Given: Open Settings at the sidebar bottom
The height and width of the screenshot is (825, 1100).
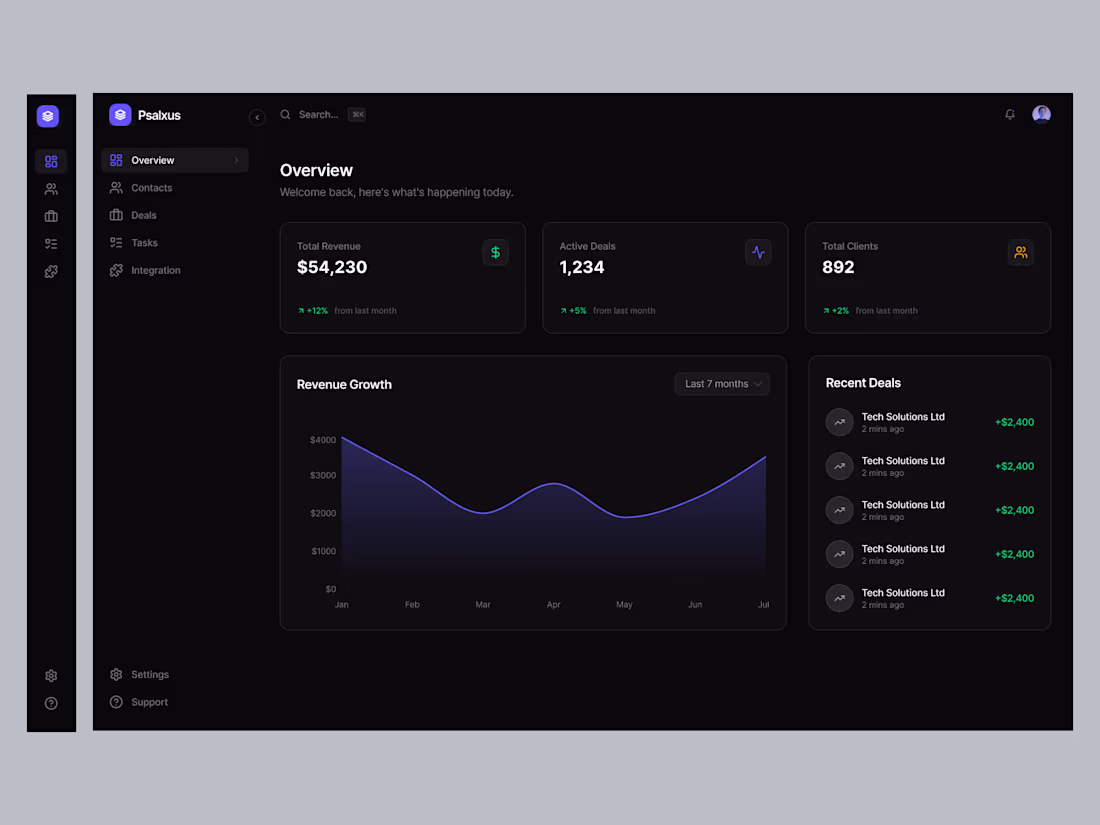Looking at the screenshot, I should click(148, 674).
